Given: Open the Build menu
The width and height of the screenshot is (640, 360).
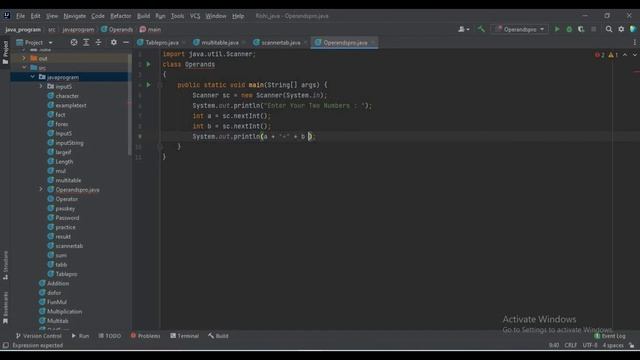Looking at the screenshot, I should pos(143,16).
